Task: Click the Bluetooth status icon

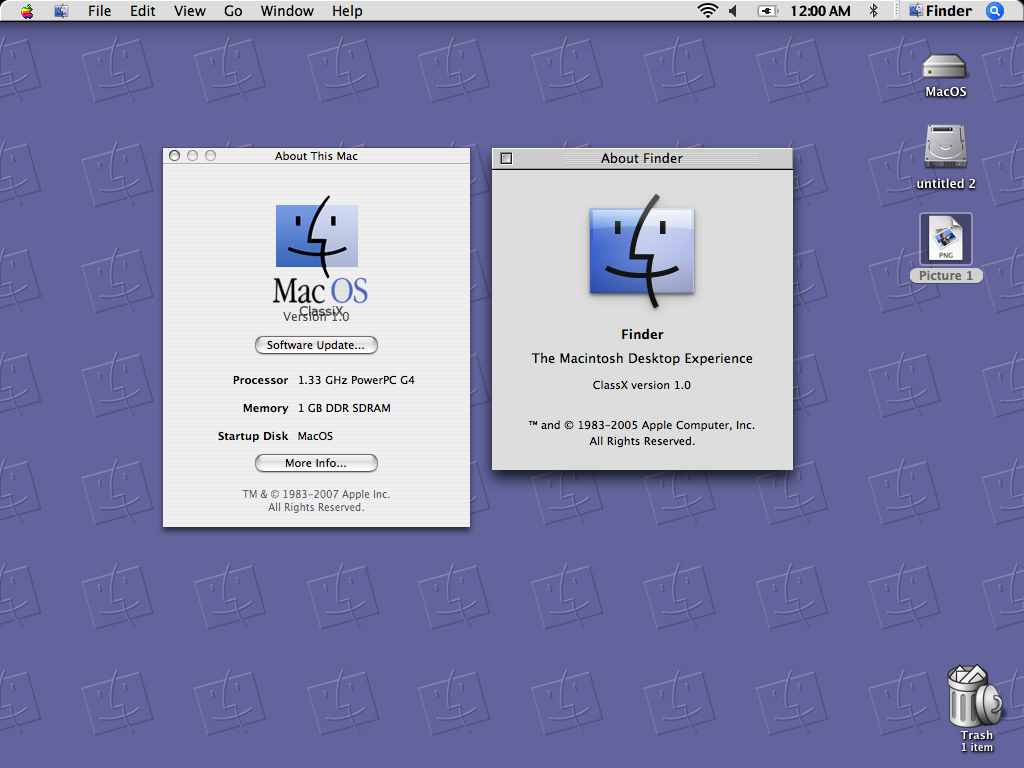Action: 873,11
